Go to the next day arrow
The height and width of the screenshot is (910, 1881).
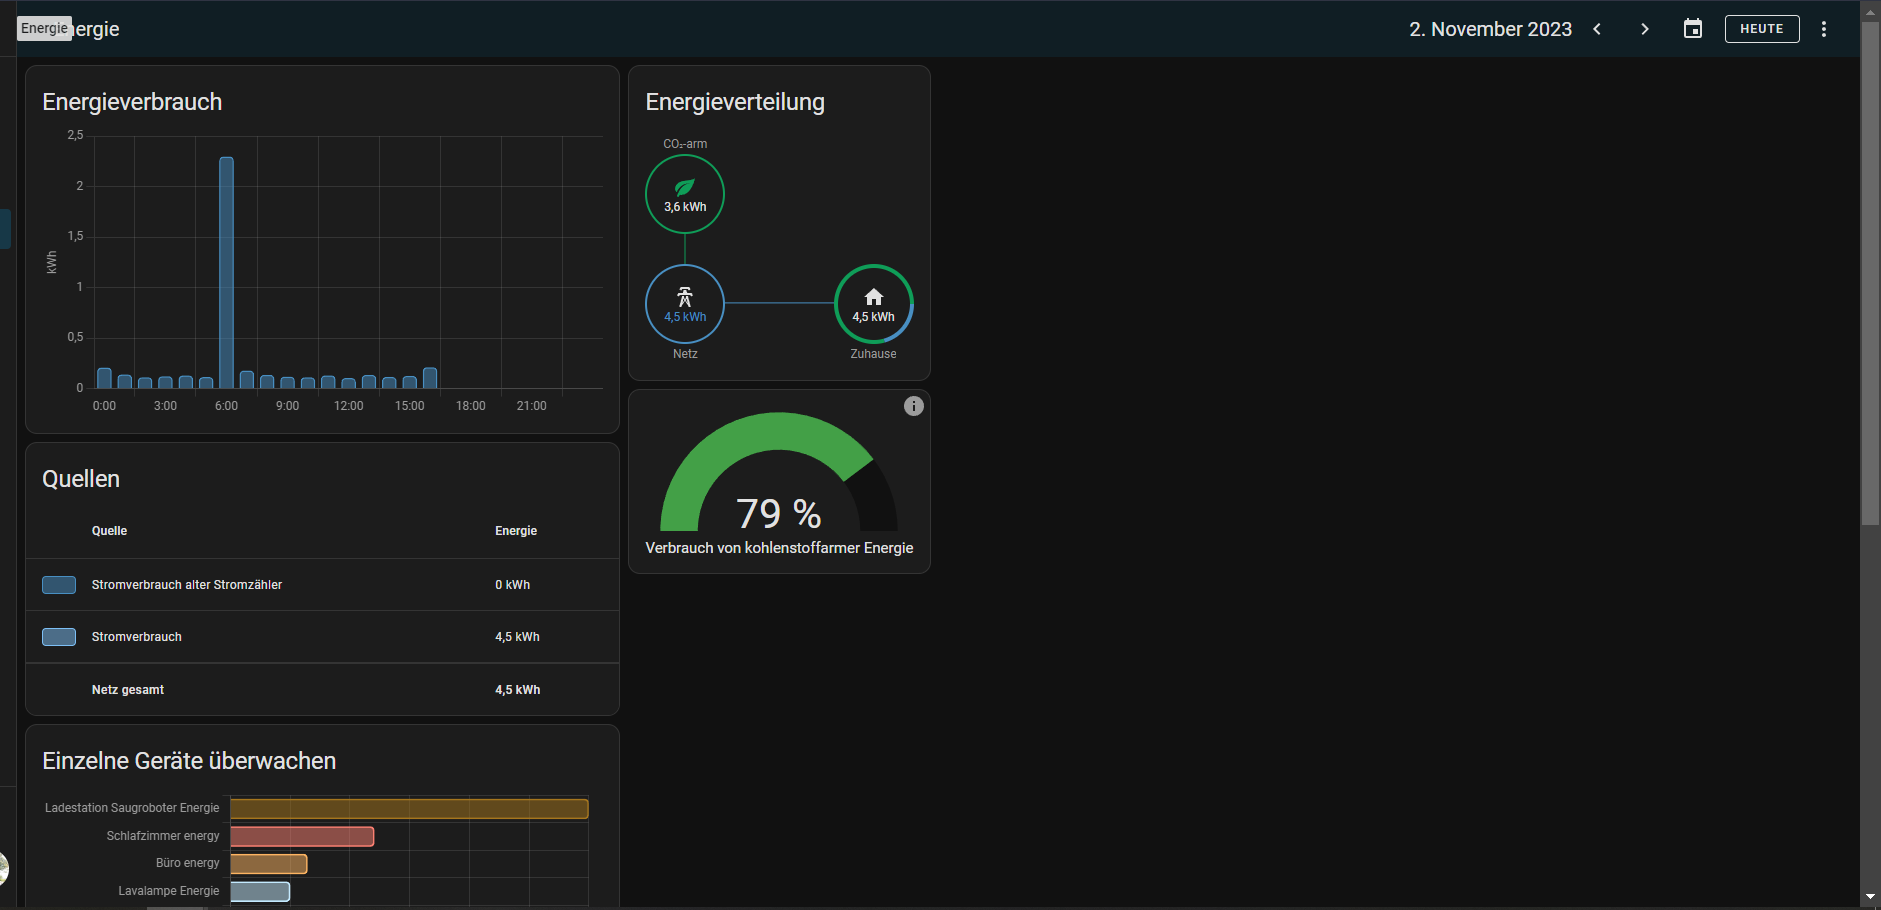pos(1645,29)
